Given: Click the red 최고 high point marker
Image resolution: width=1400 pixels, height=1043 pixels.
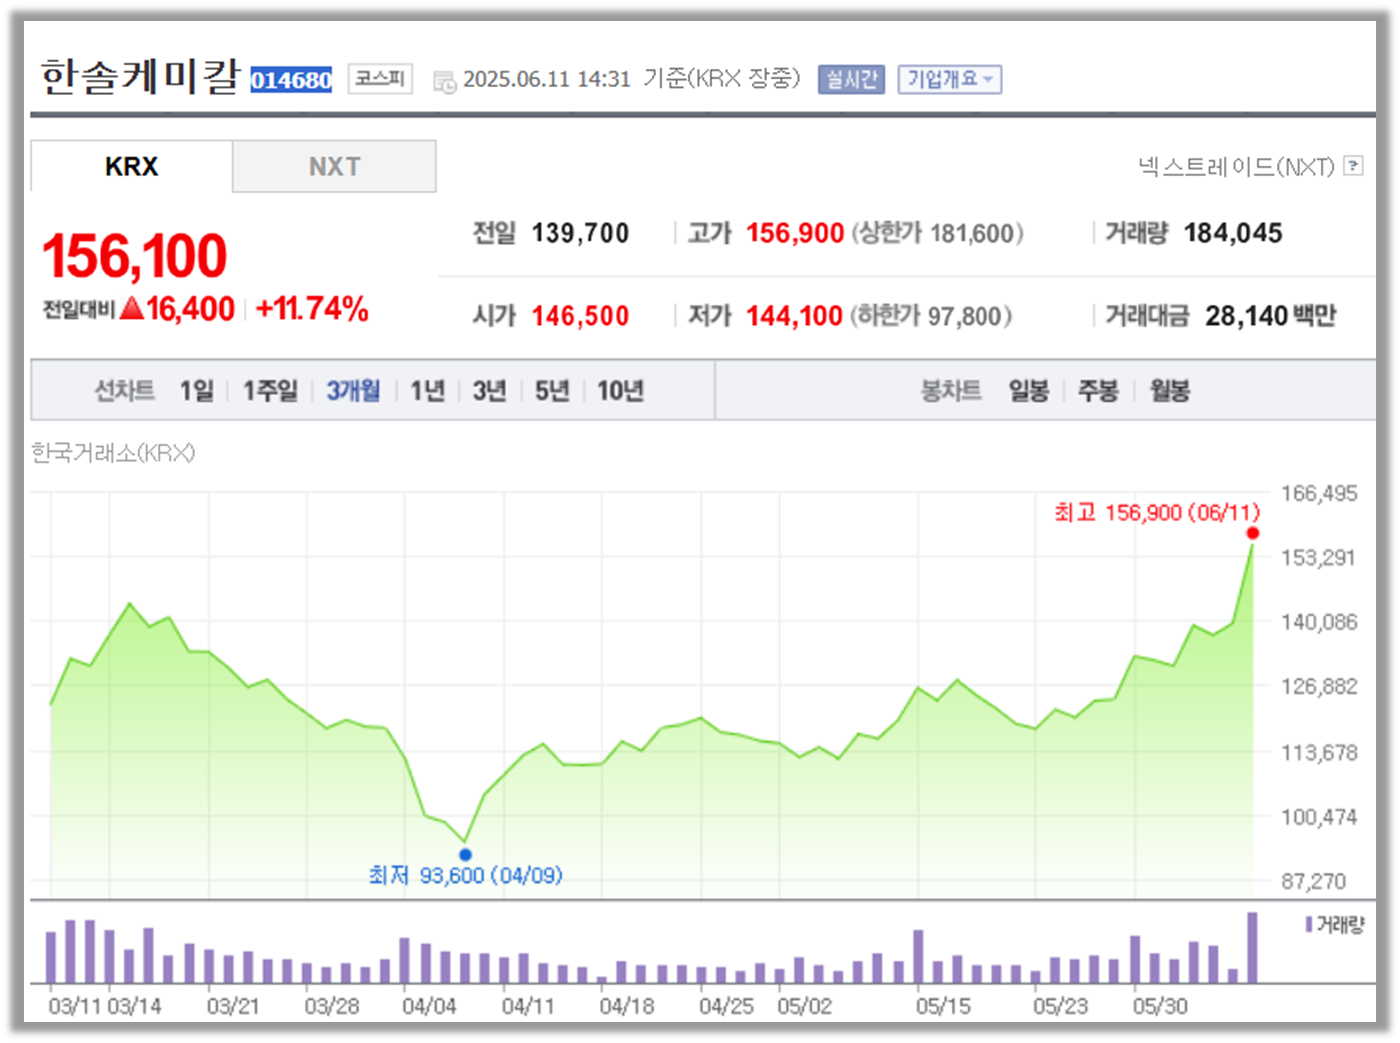Looking at the screenshot, I should pos(1252,533).
